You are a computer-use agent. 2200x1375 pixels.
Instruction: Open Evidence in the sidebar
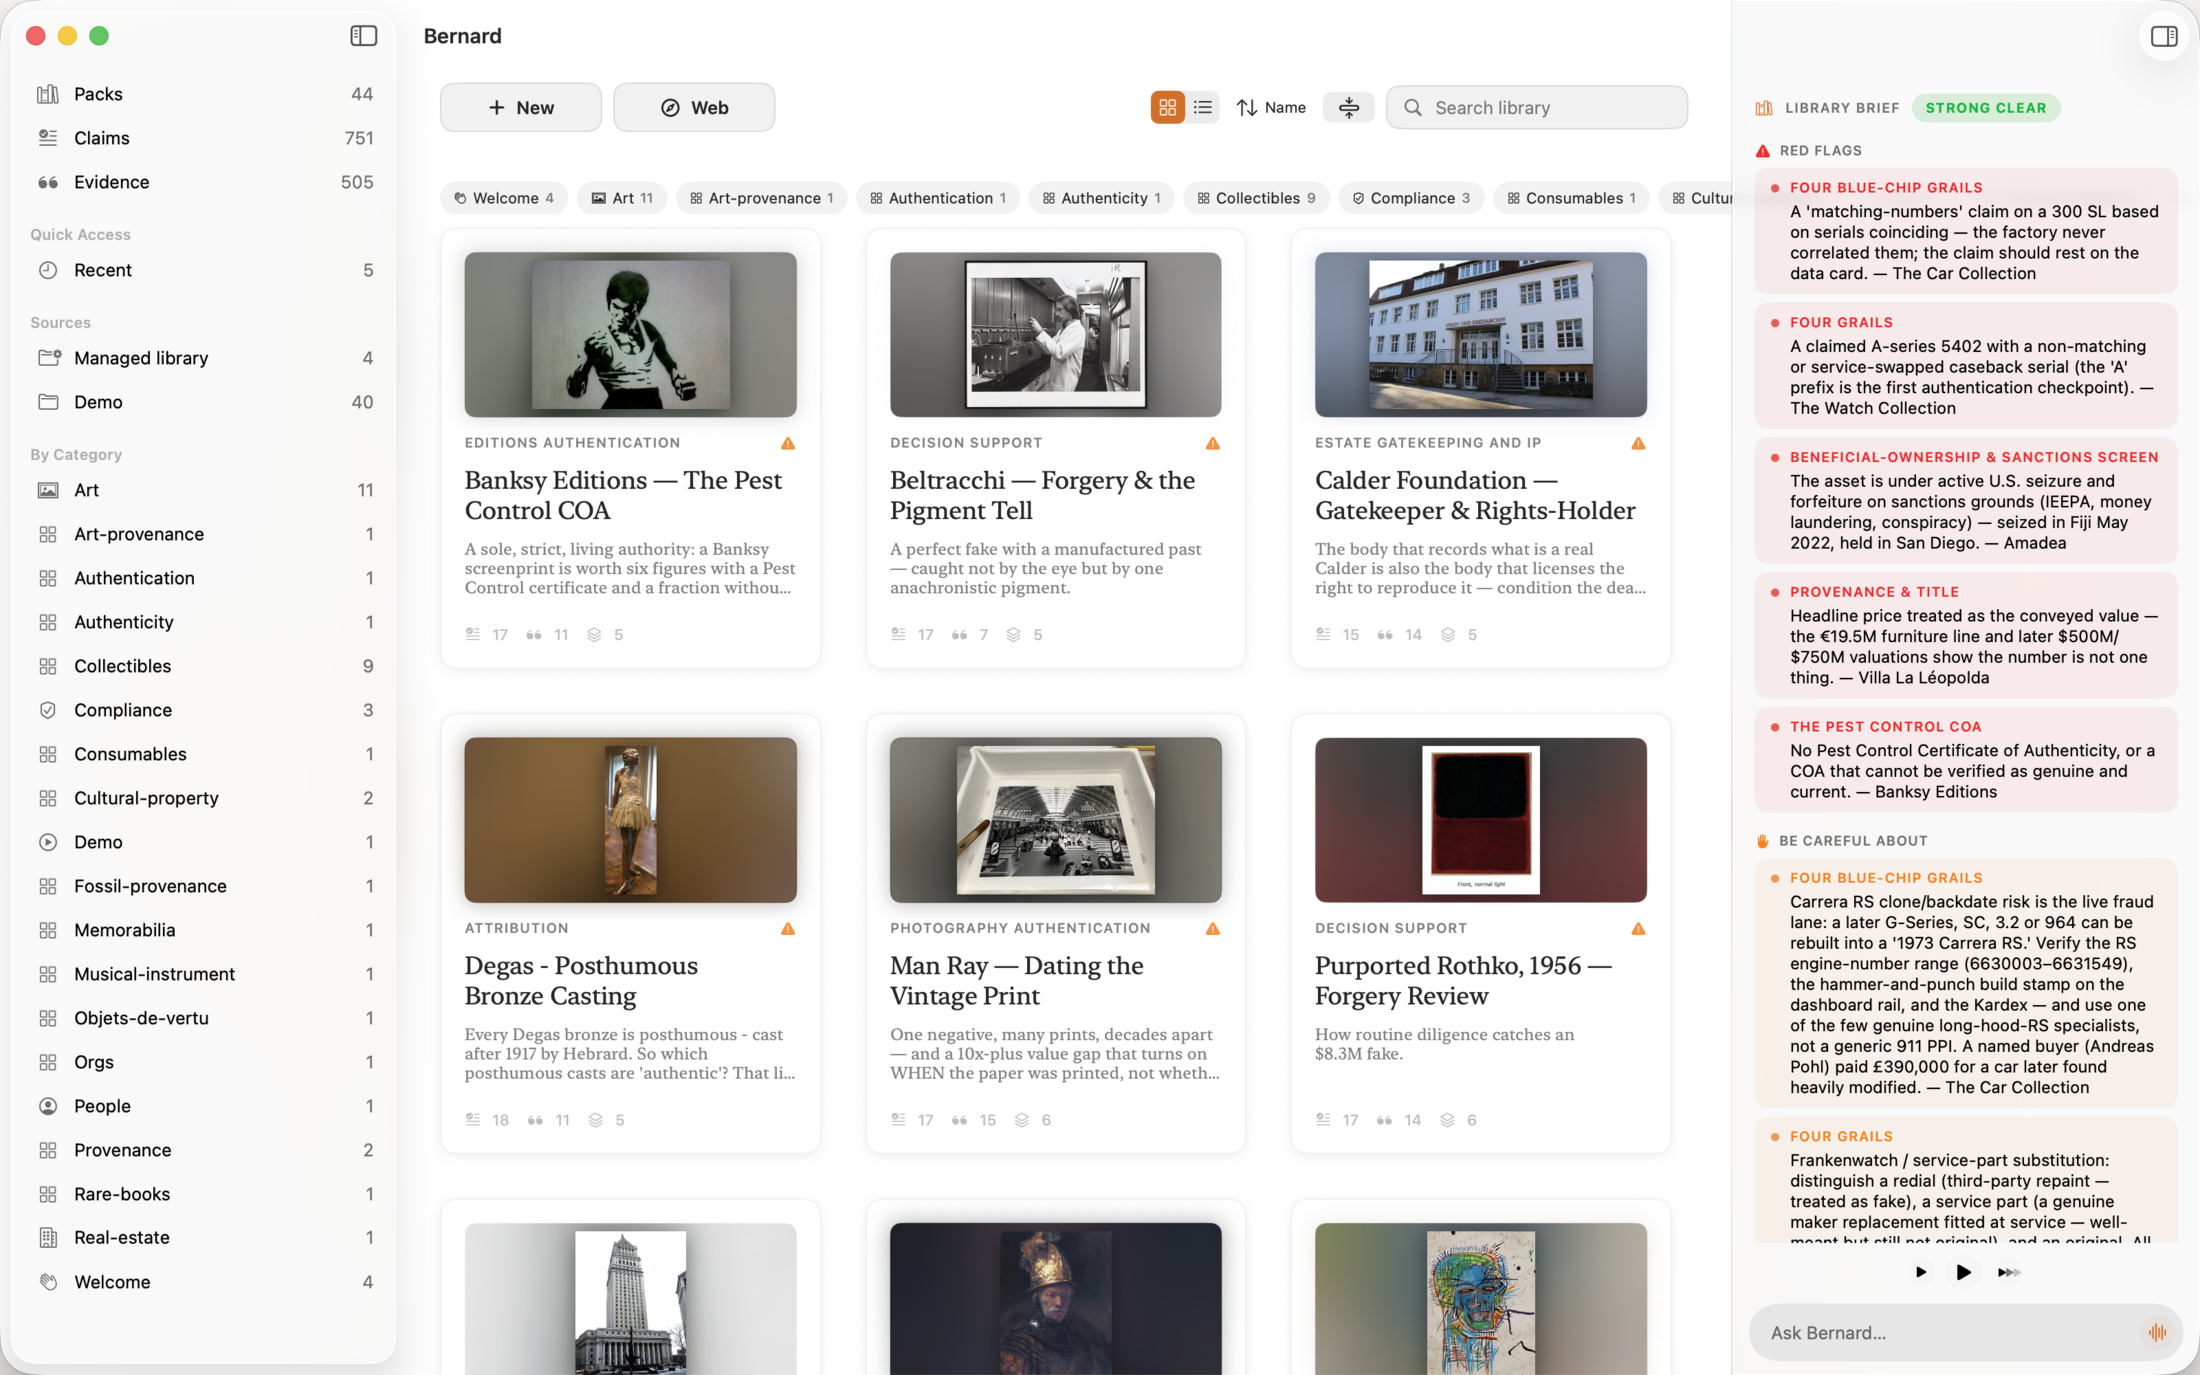pyautogui.click(x=205, y=182)
